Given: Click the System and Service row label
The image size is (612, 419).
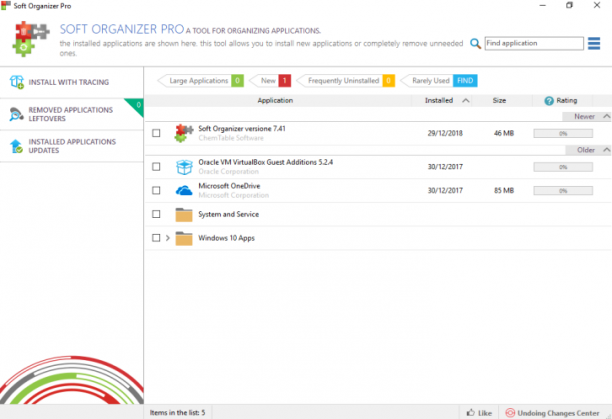Looking at the screenshot, I should coord(228,214).
